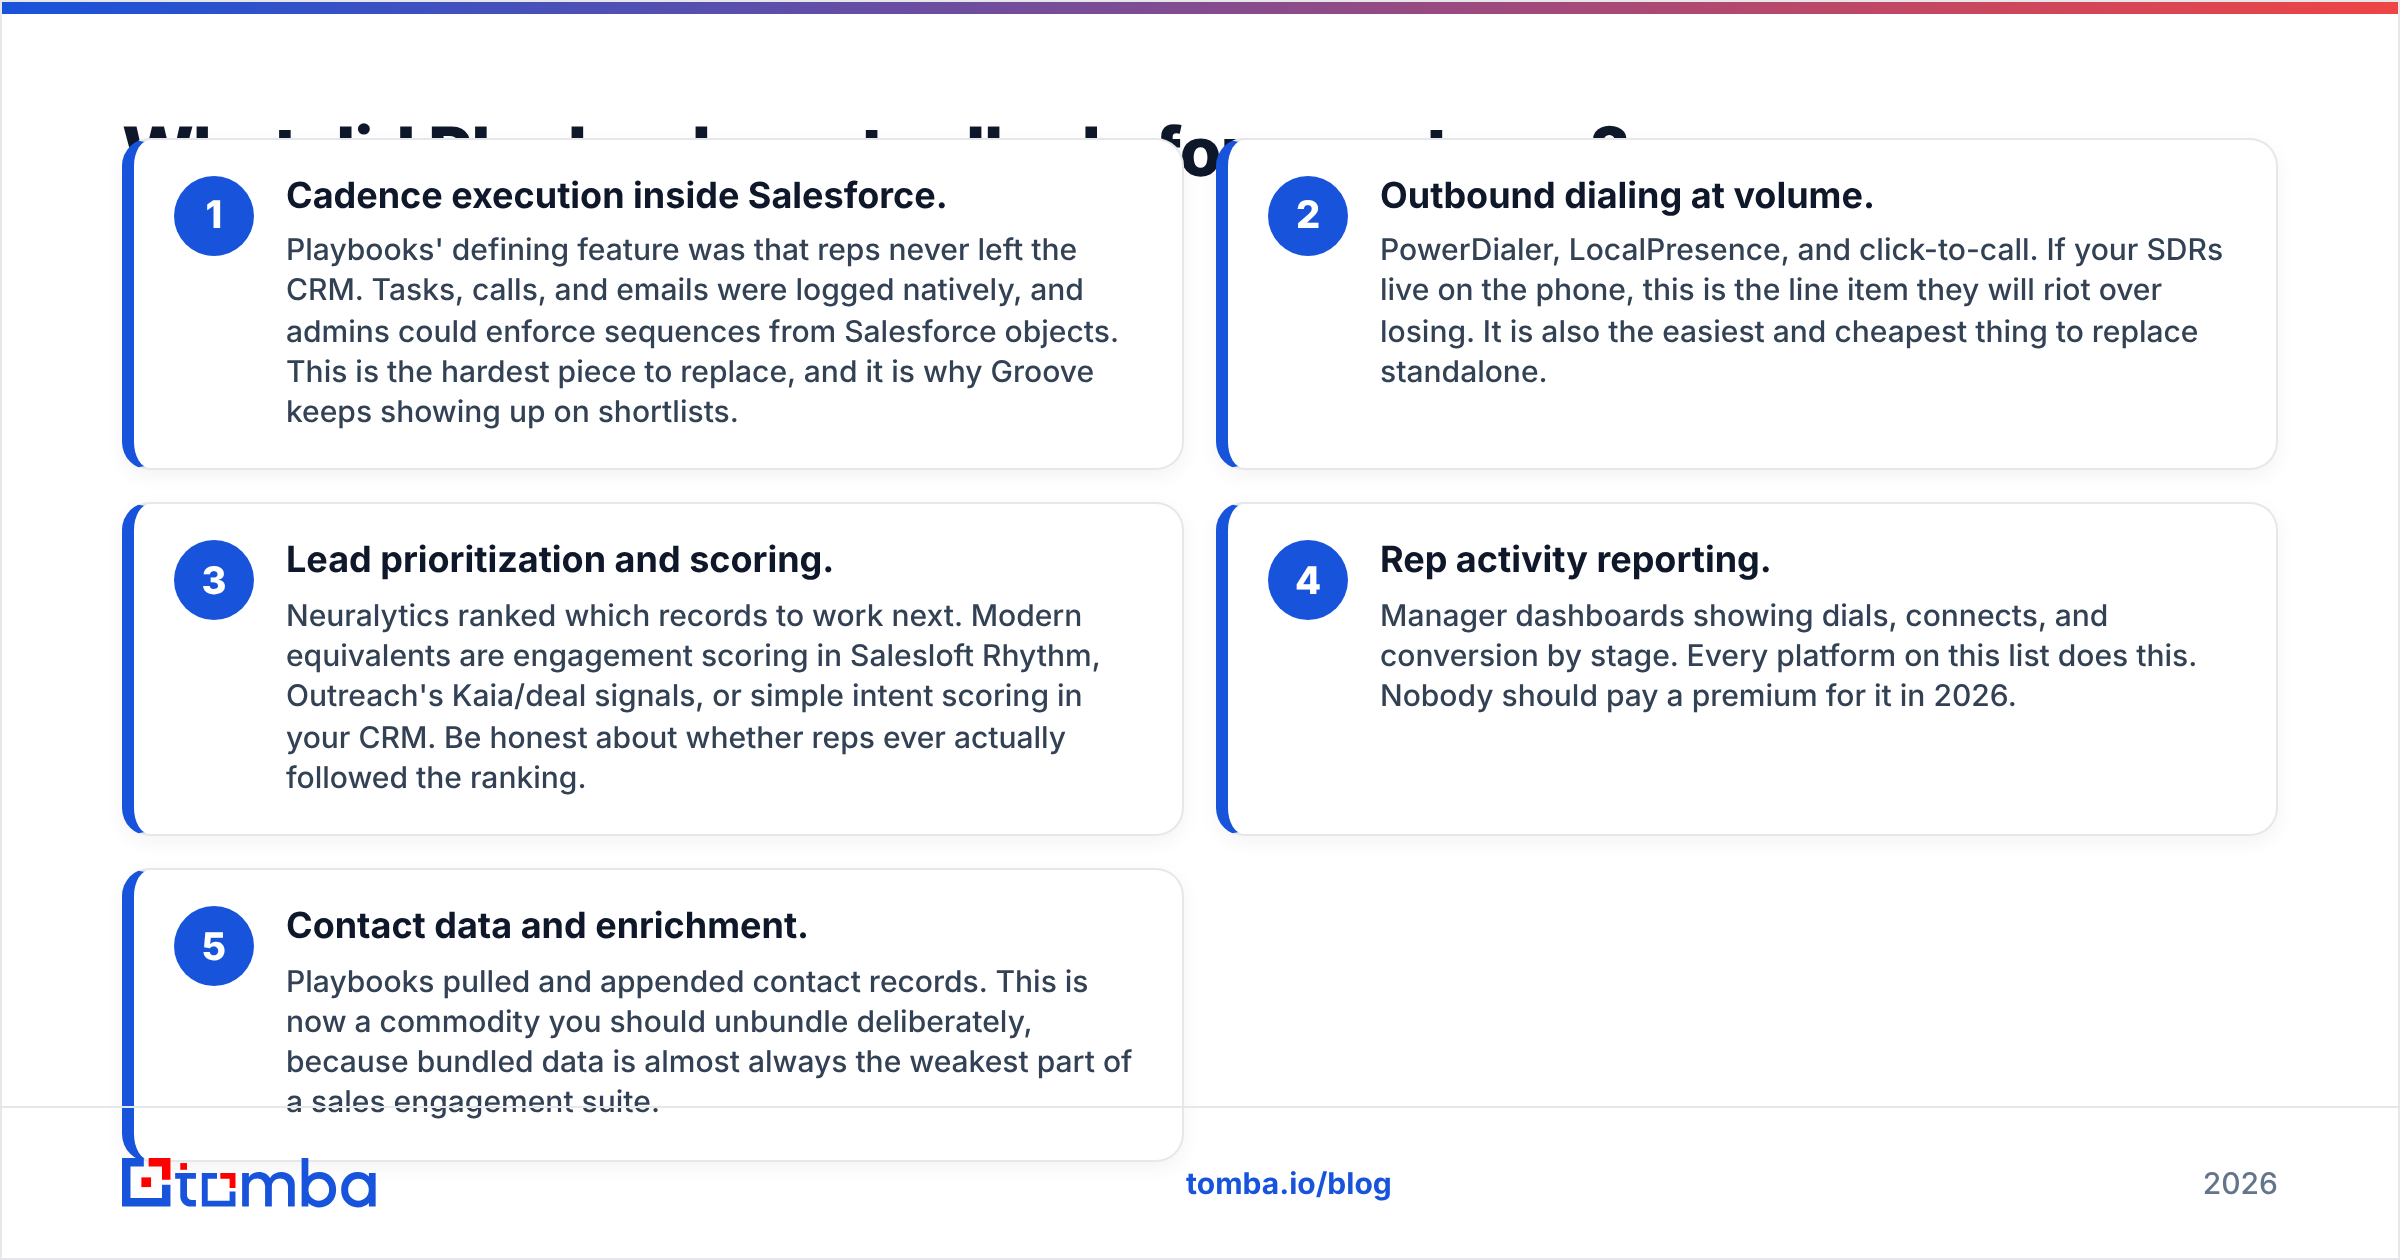Click the Neuralytics ranked records paragraph
The height and width of the screenshot is (1260, 2400).
point(693,696)
